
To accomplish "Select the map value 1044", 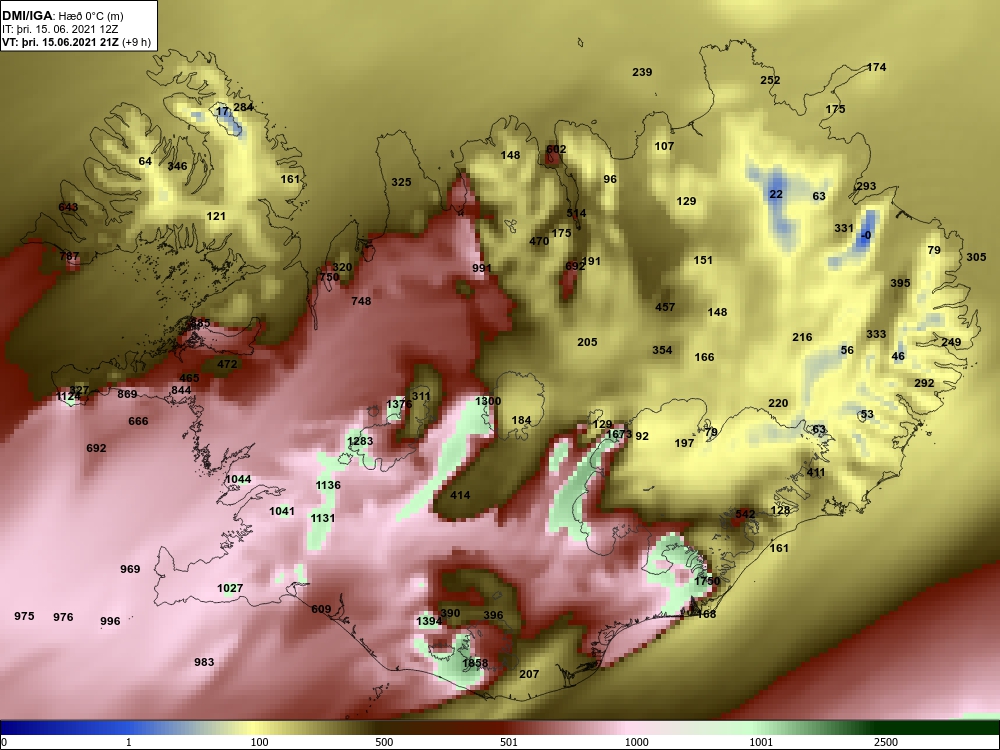I will tap(238, 480).
